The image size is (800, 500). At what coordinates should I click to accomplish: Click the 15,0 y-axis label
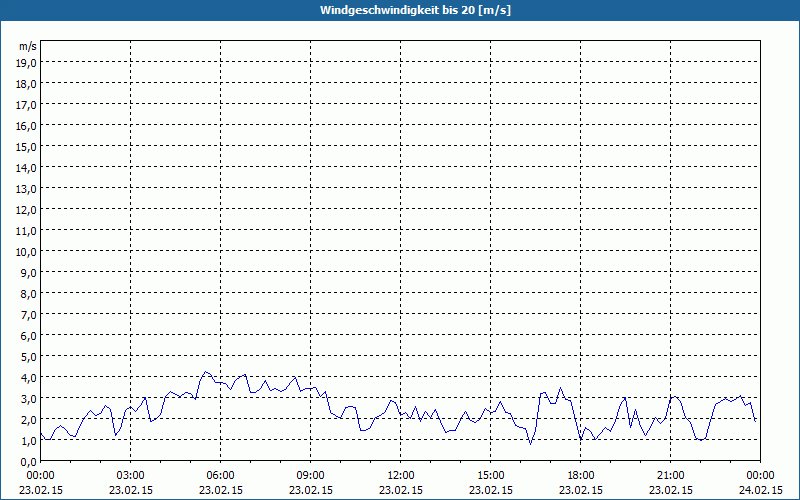(28, 147)
